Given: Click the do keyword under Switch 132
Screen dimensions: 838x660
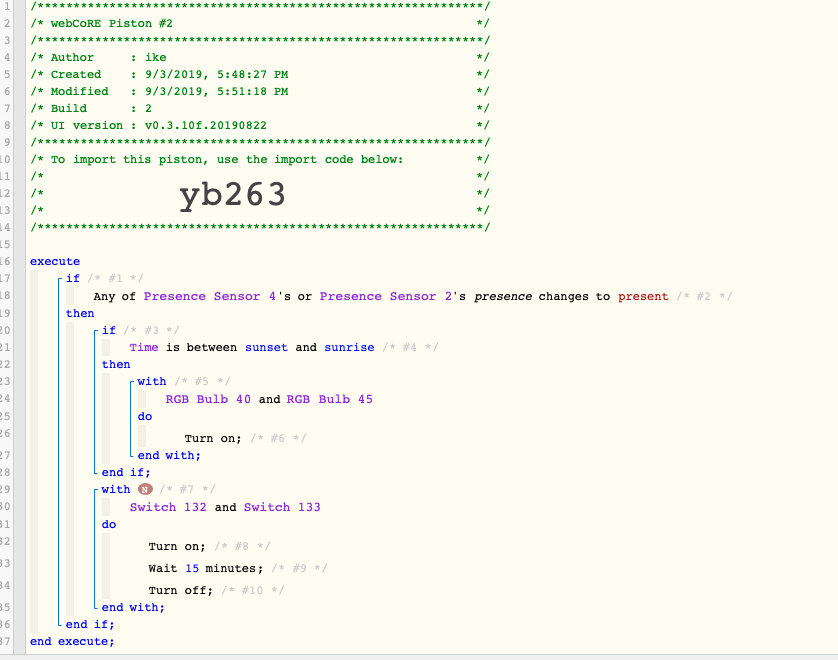Looking at the screenshot, I should 108,524.
